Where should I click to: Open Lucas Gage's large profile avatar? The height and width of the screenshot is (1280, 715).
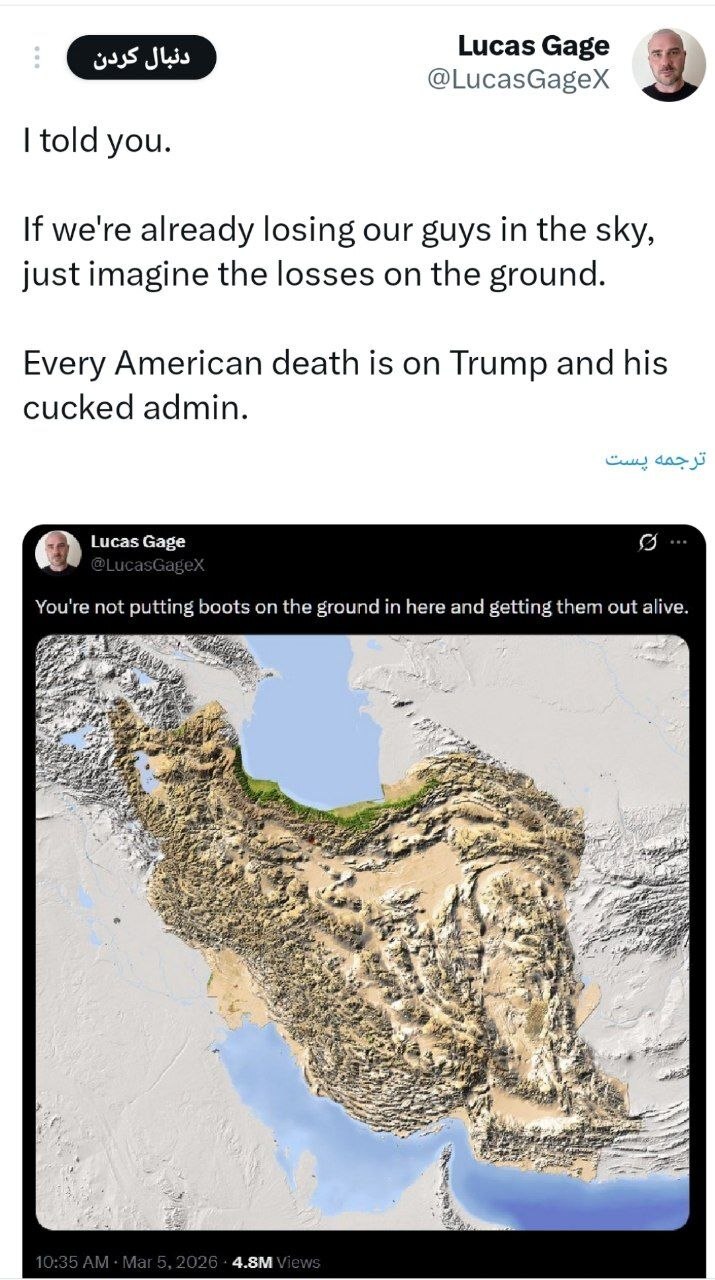[x=669, y=64]
